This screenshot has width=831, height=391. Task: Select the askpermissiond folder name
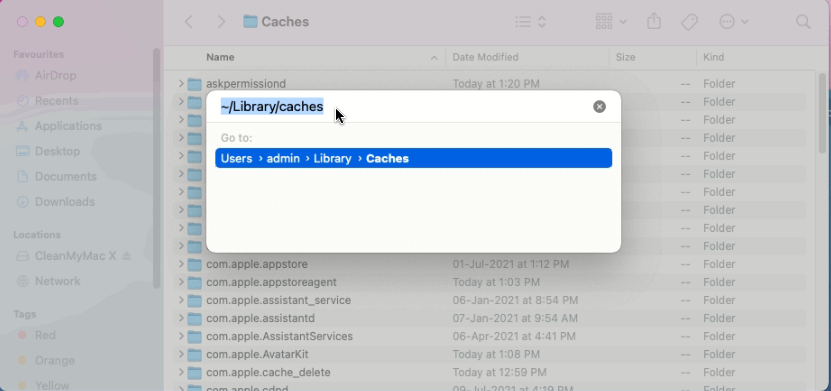246,84
